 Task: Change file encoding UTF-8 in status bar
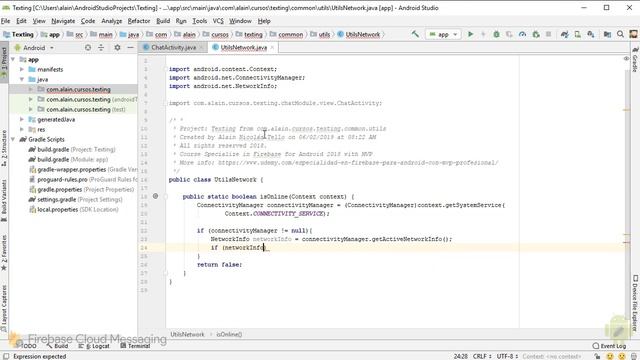(x=507, y=356)
